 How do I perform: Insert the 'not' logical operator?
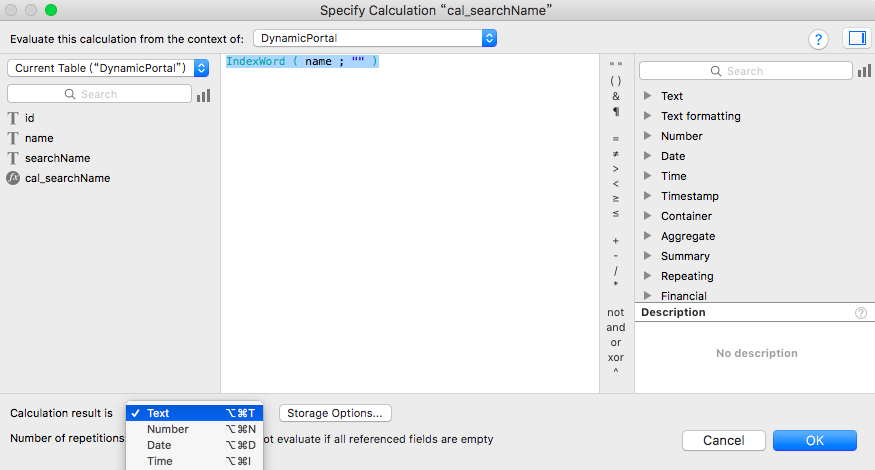[x=616, y=313]
